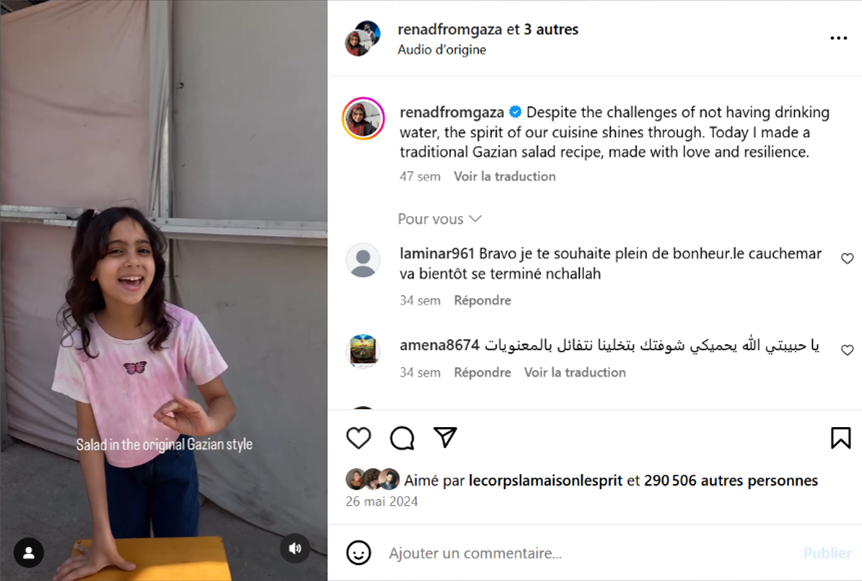The image size is (862, 581).
Task: Like the post with the heart icon
Action: 358,438
